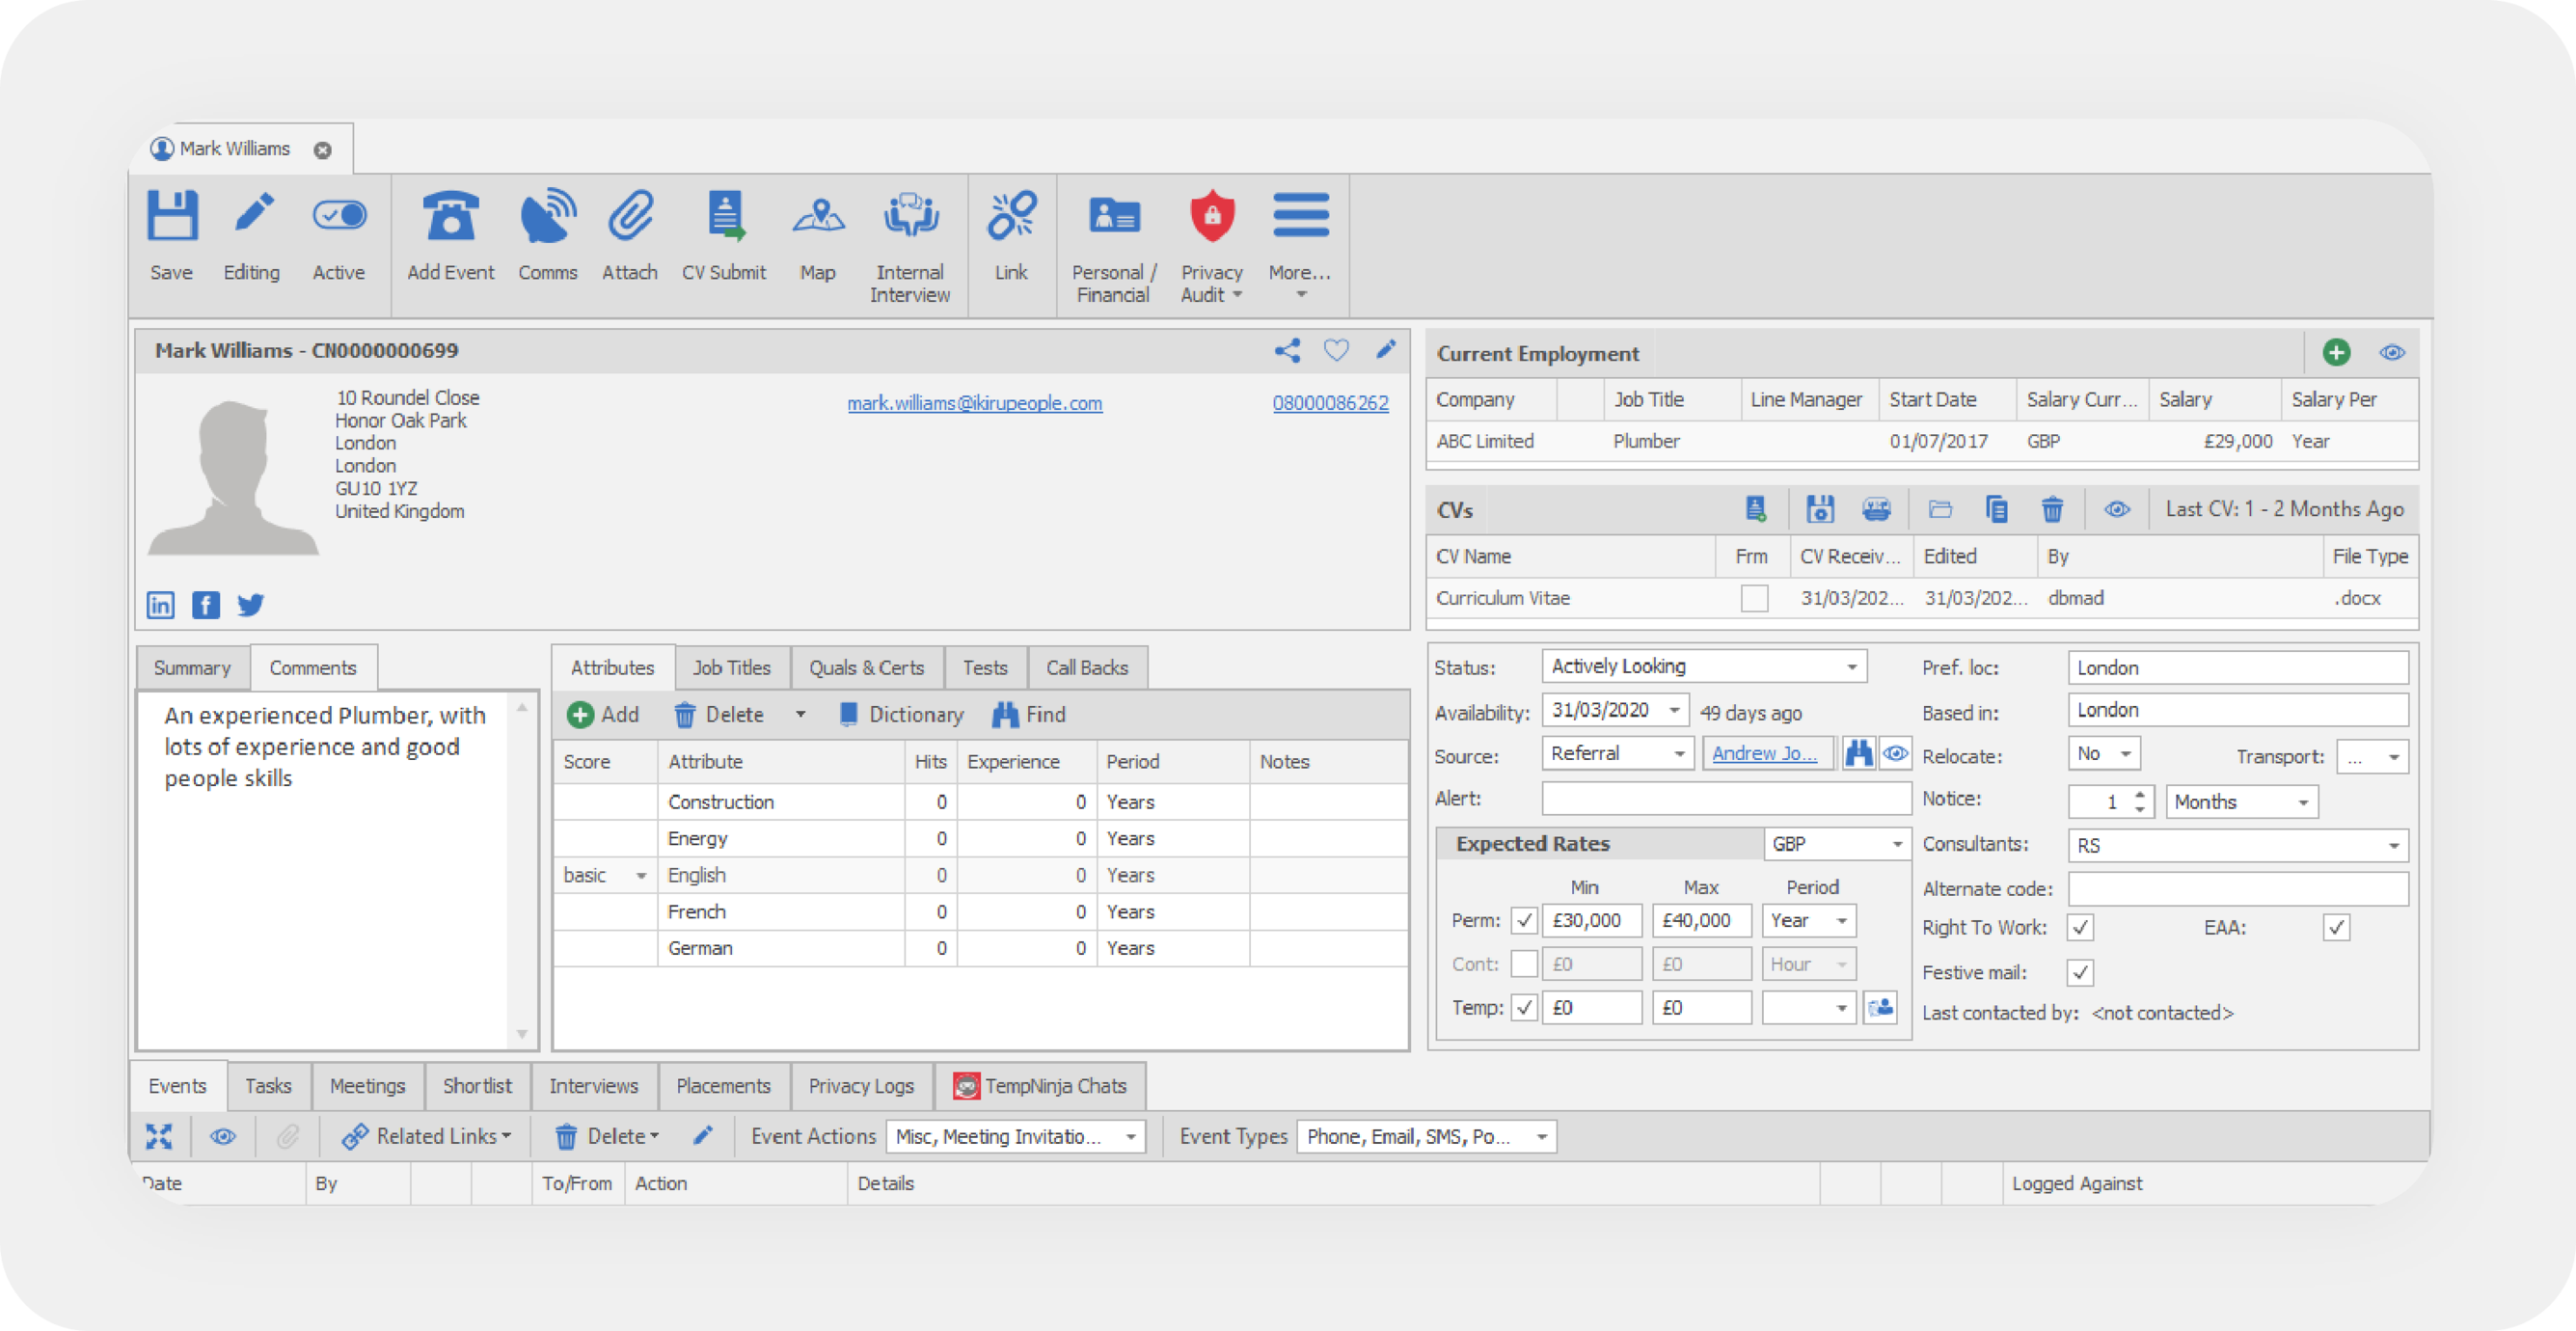
Task: Email mark.williams@ikirupeople.com
Action: coord(974,403)
